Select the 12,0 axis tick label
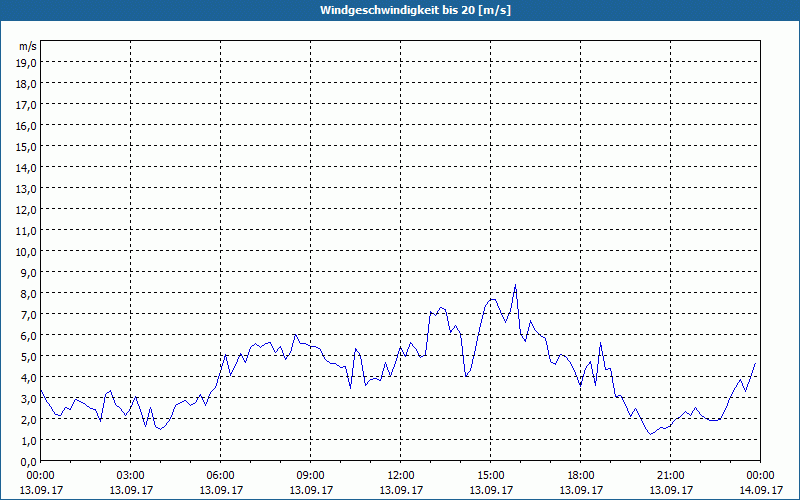800x500 pixels. (28, 210)
